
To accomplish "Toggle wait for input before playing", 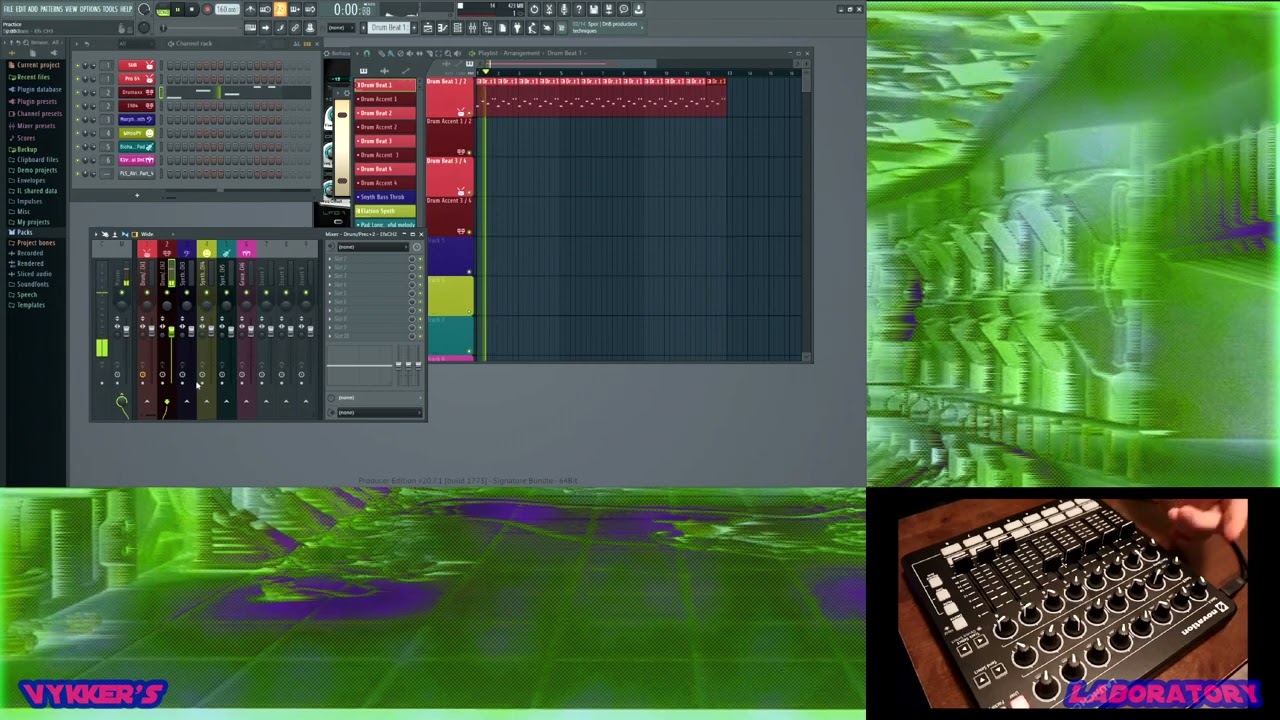I will tap(265, 9).
